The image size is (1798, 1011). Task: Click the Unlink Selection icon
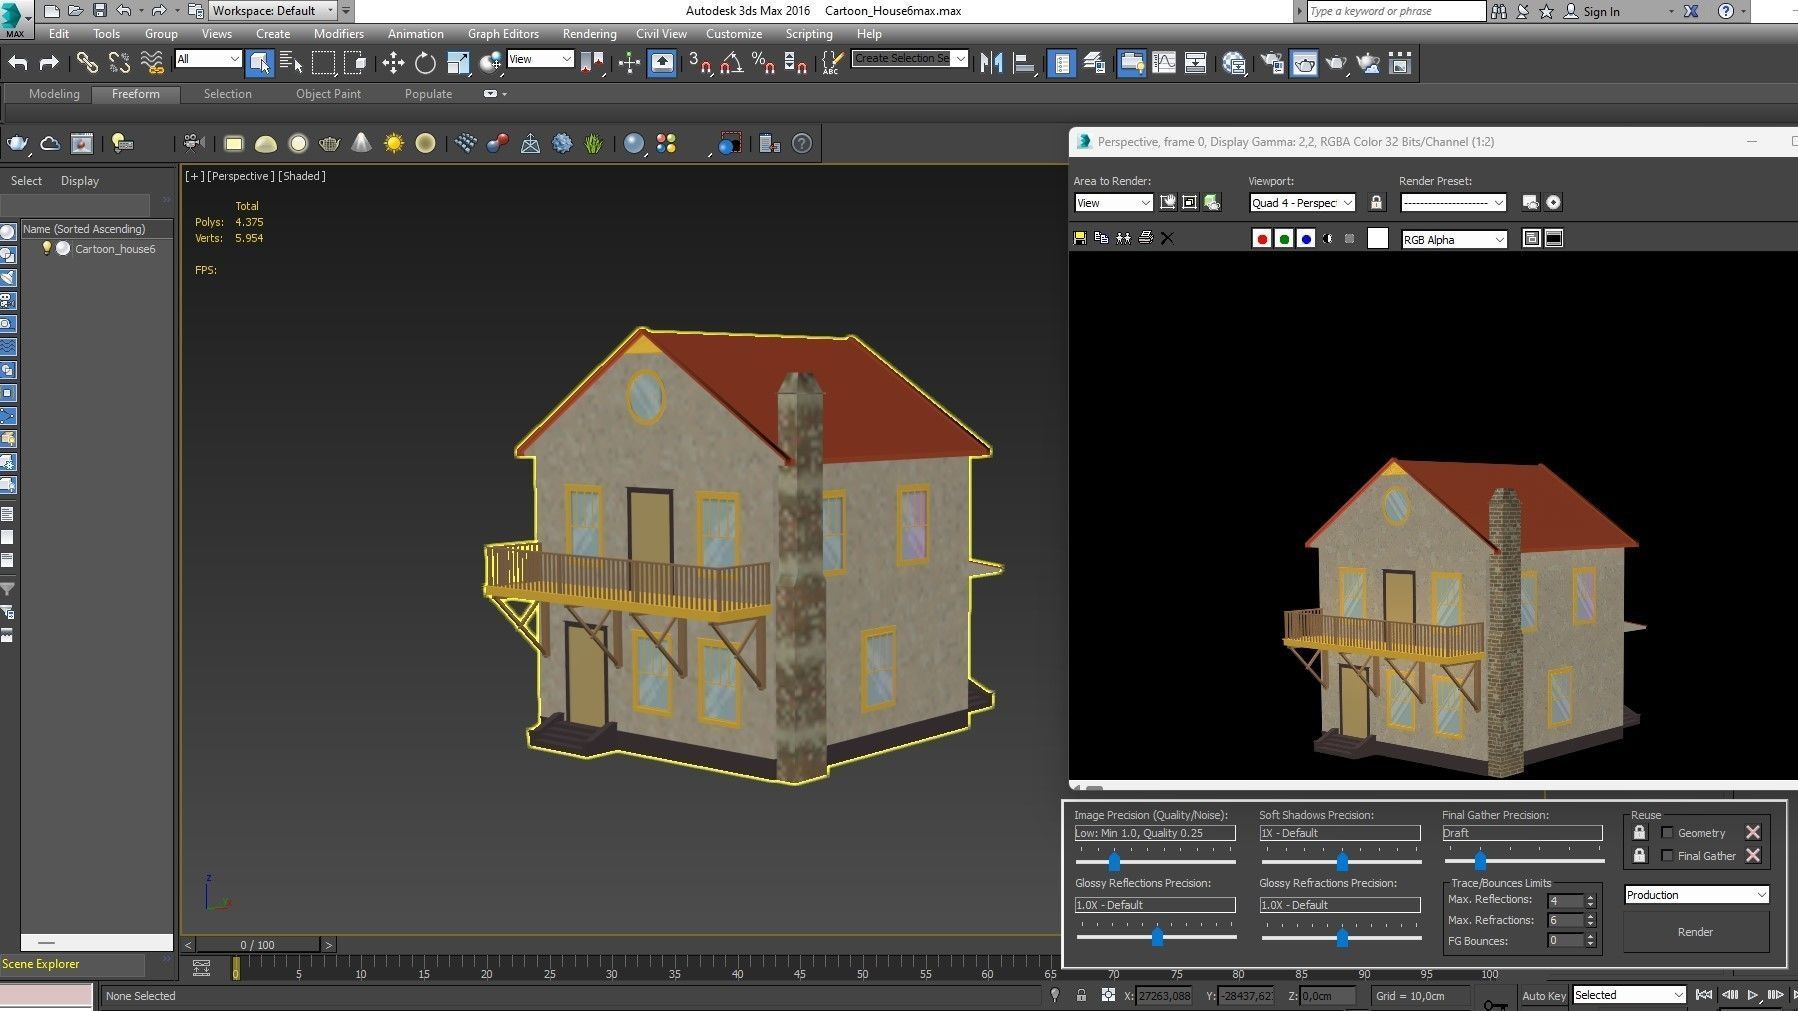(119, 63)
